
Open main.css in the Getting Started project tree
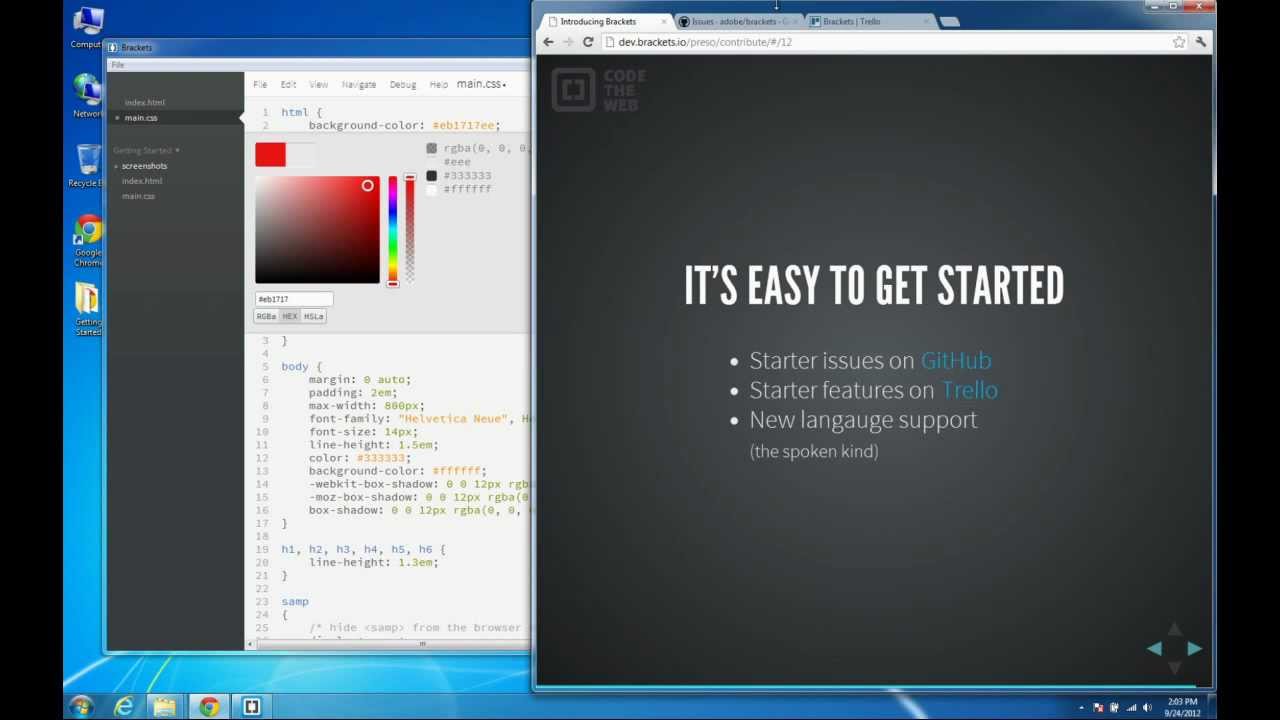tap(138, 196)
